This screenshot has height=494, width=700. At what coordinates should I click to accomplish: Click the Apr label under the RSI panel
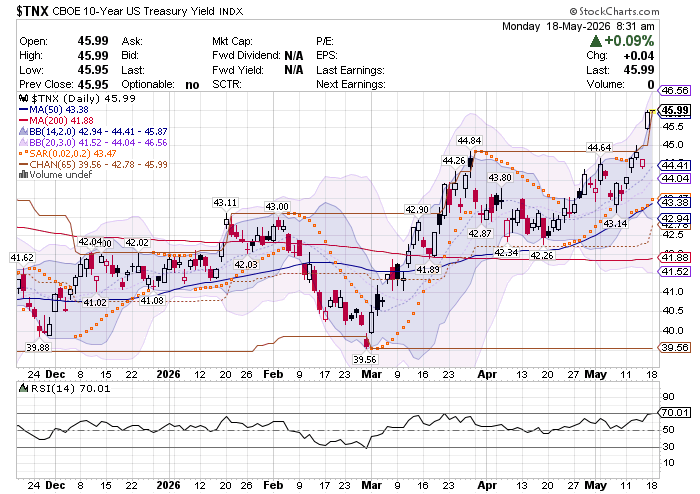[x=487, y=485]
